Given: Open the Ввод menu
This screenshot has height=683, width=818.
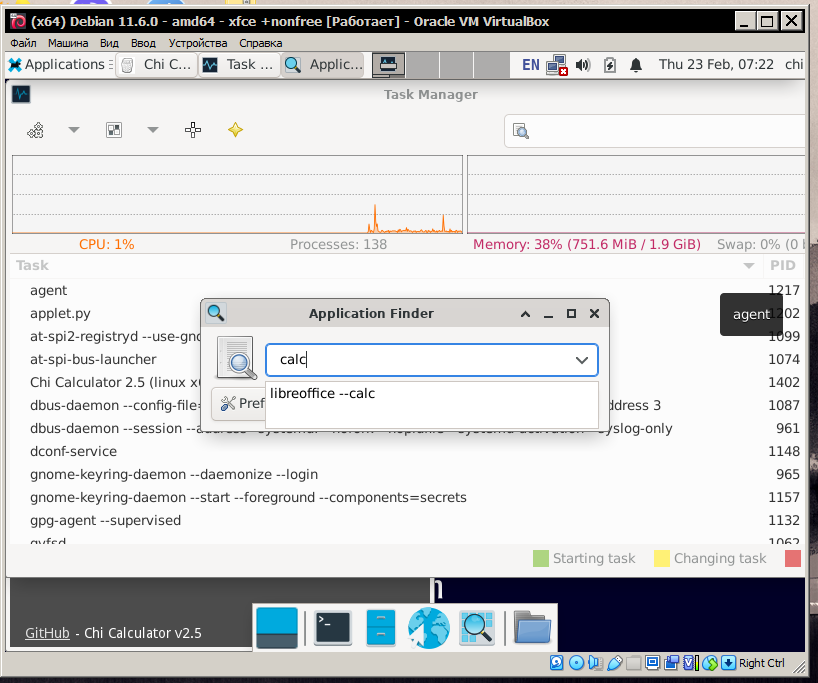Looking at the screenshot, I should click(143, 43).
